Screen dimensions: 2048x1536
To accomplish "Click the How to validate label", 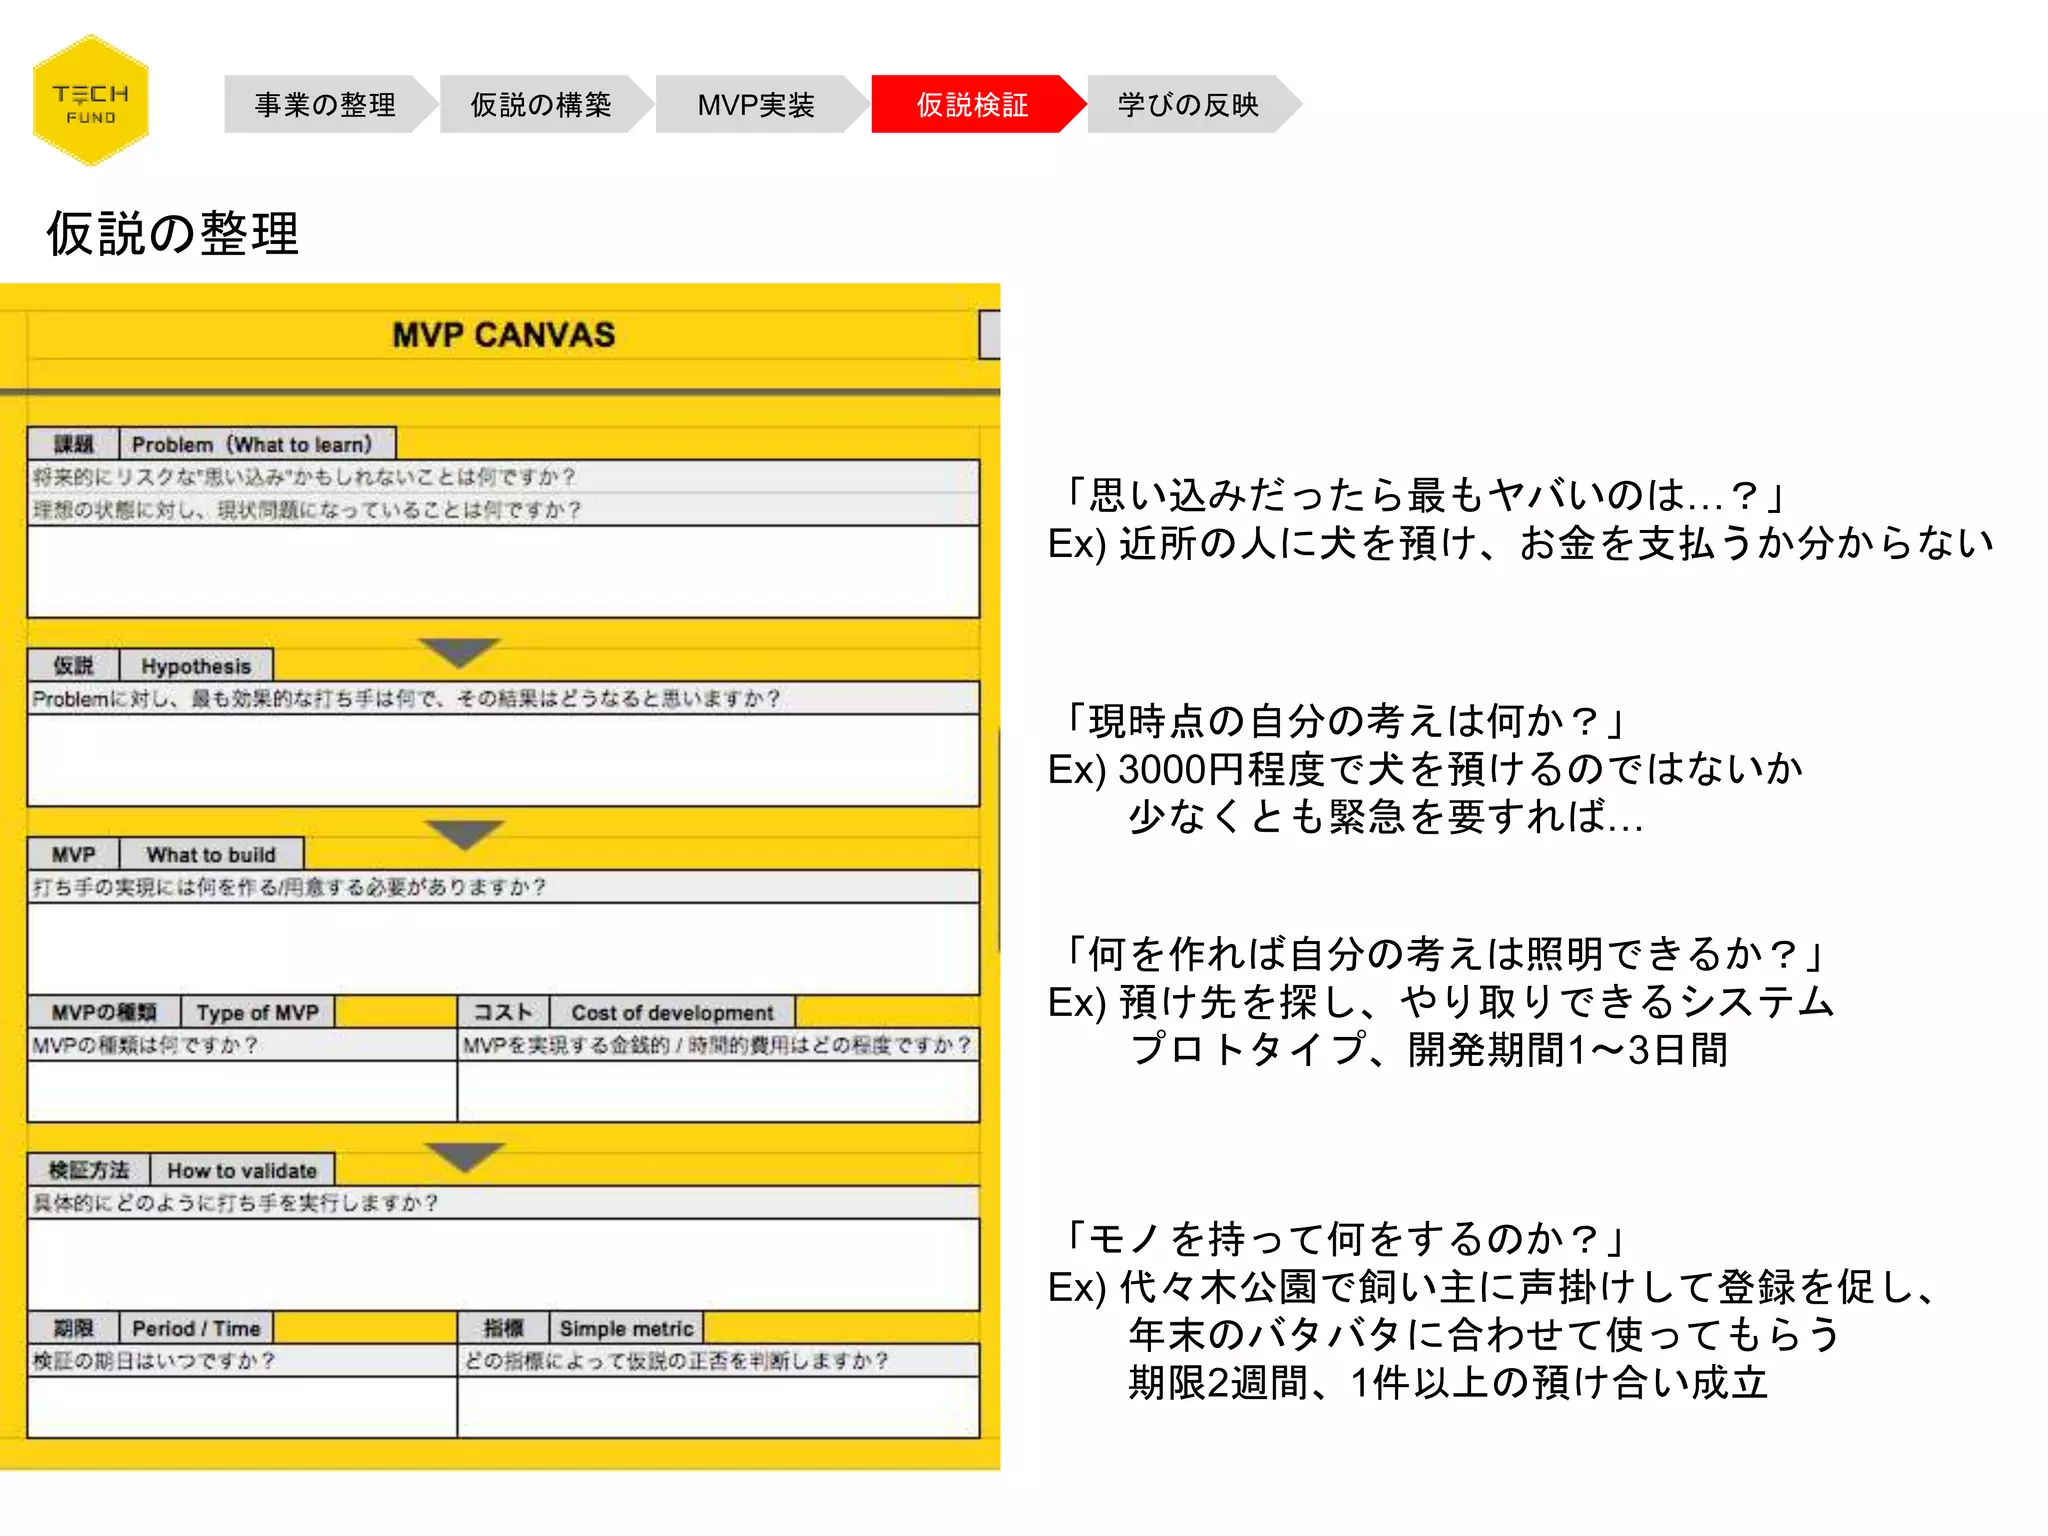I will [x=242, y=1170].
